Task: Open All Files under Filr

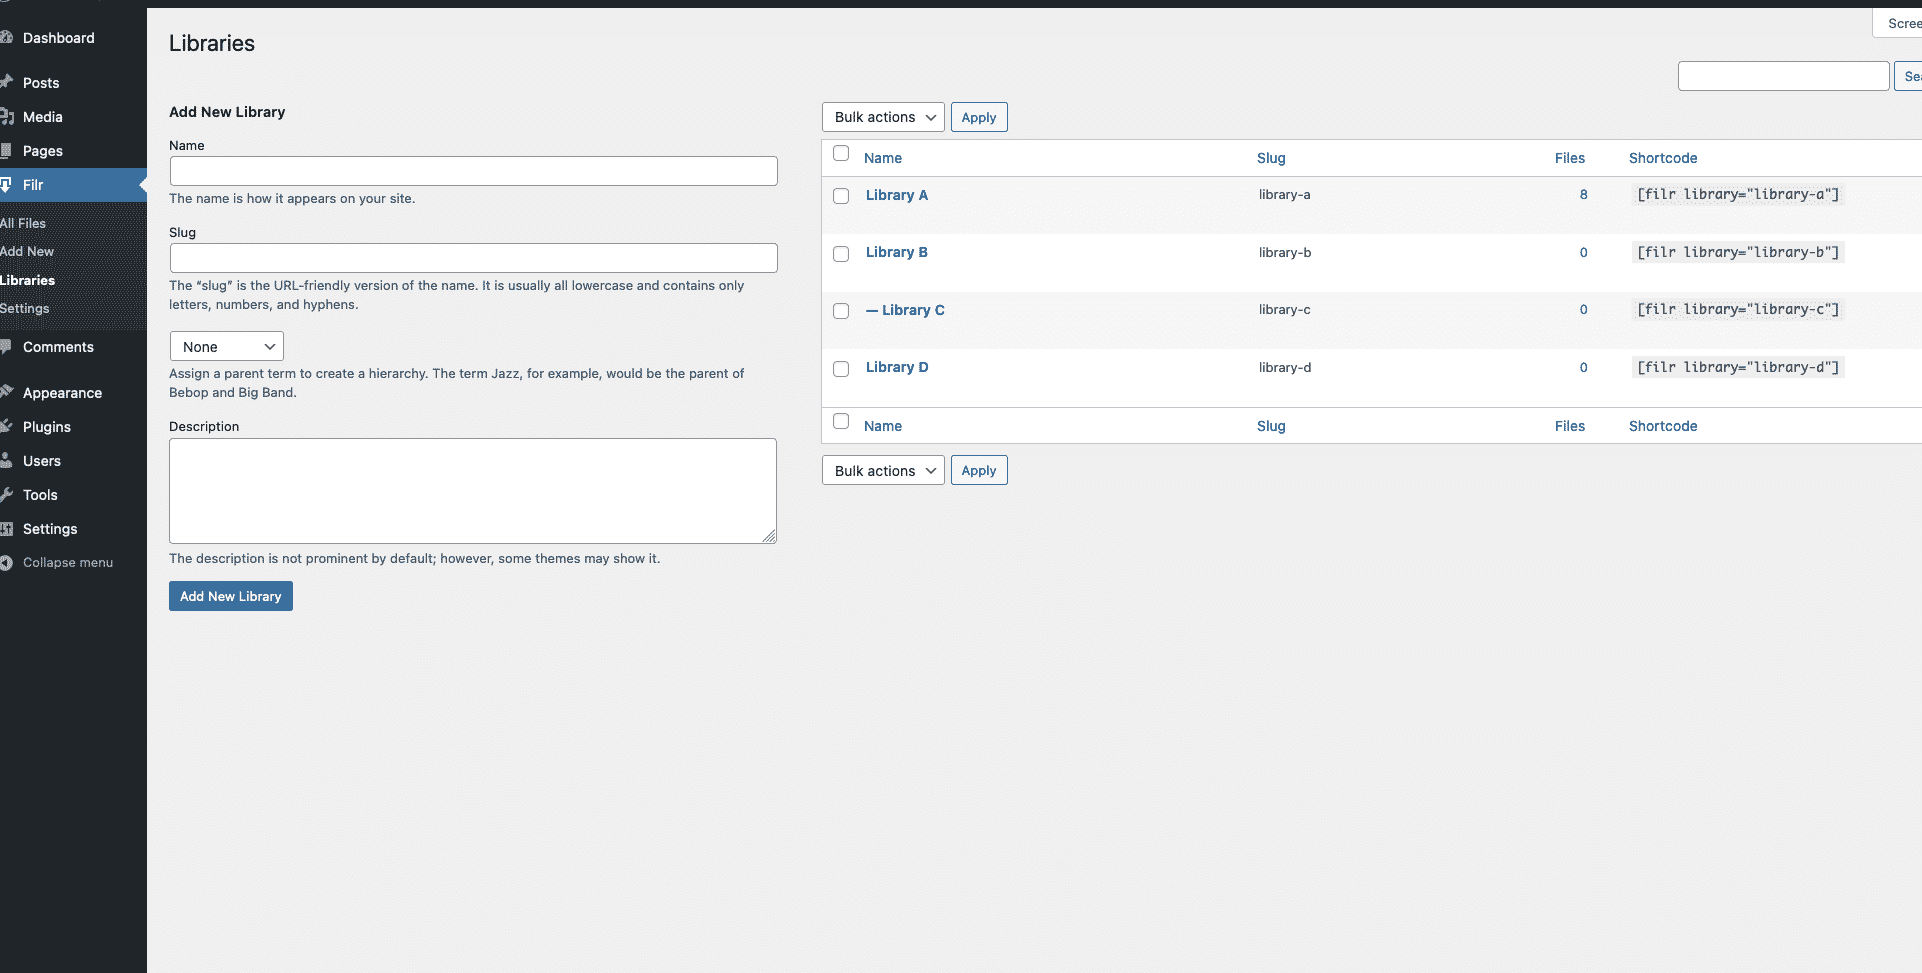Action: [23, 223]
